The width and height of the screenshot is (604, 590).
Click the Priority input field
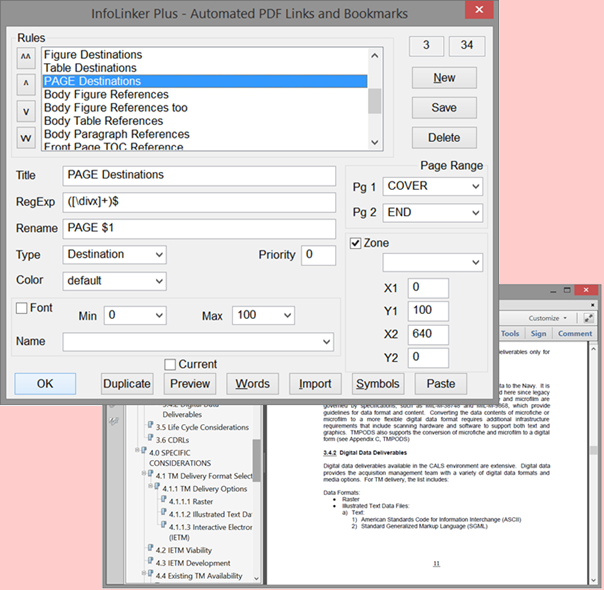pos(319,255)
